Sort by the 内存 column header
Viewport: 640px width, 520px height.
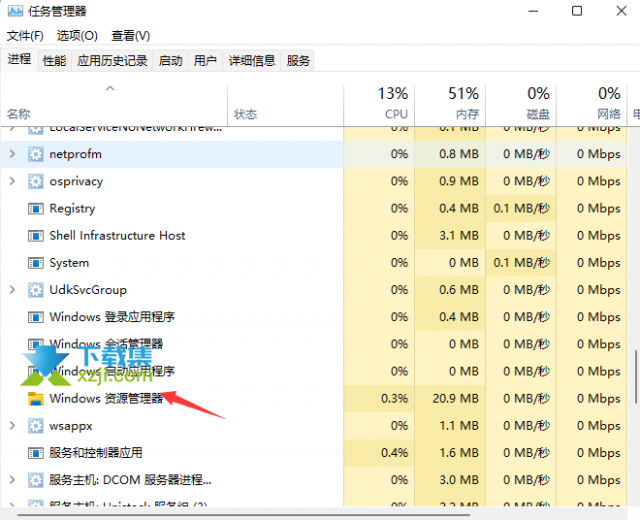450,105
